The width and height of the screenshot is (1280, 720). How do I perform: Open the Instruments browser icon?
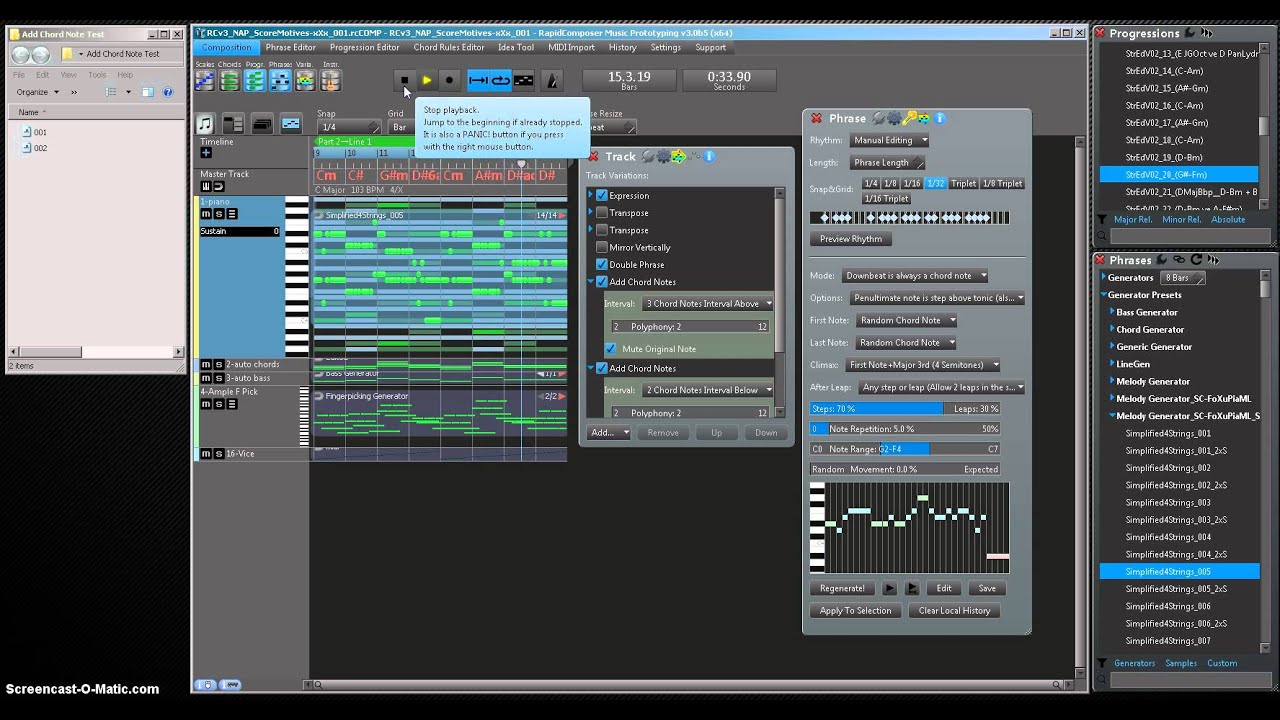pos(330,80)
